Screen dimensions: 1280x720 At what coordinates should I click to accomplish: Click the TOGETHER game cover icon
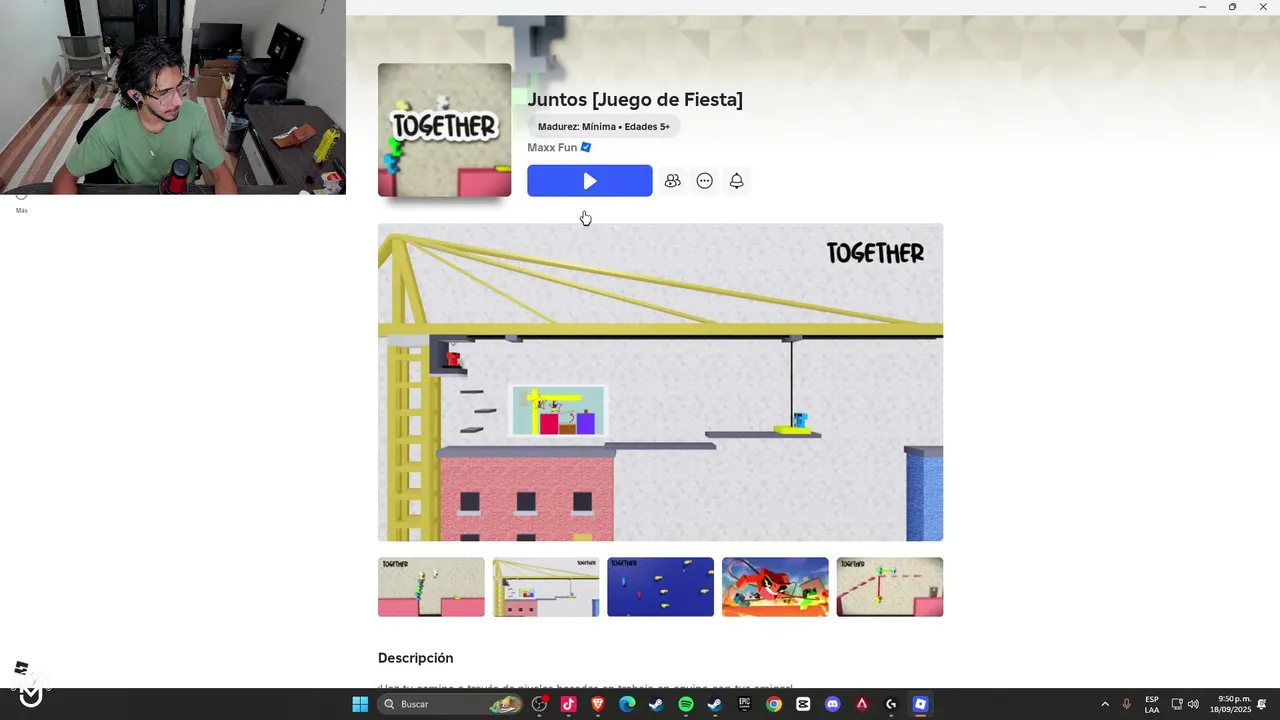coord(444,130)
